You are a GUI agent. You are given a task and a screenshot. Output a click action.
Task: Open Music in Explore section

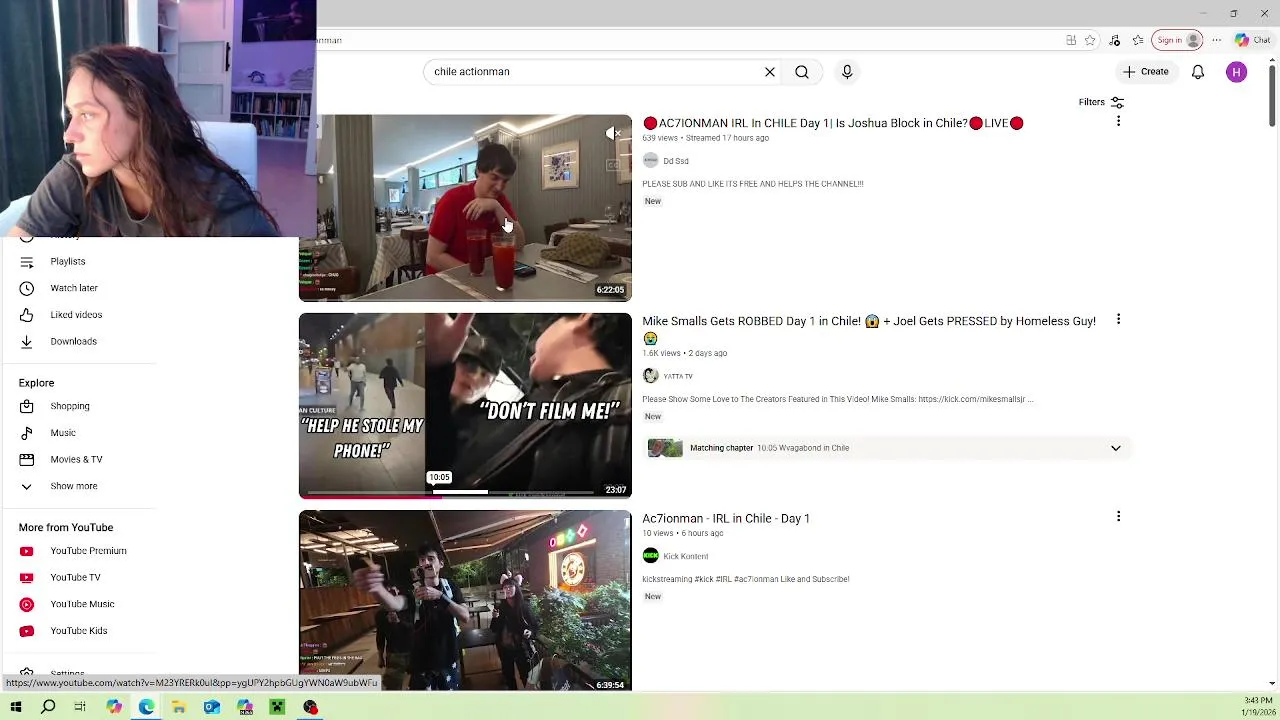coord(63,433)
